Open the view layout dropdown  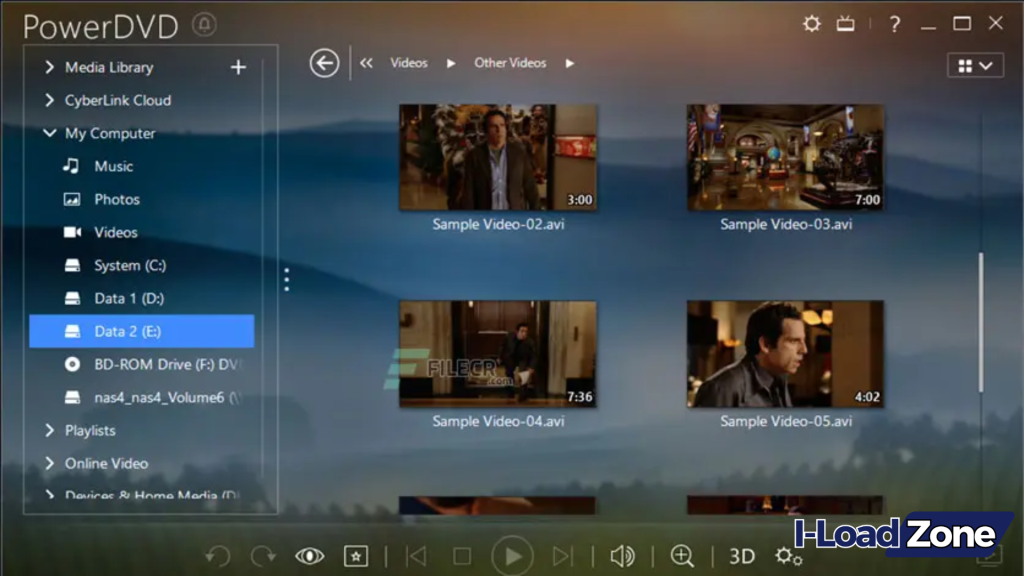[x=975, y=65]
